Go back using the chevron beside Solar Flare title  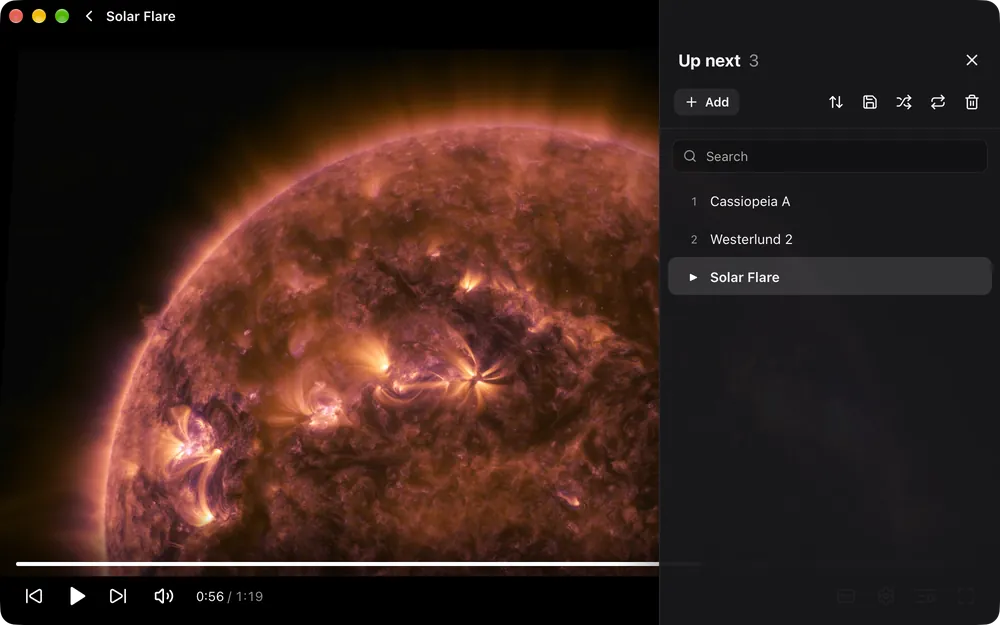89,17
